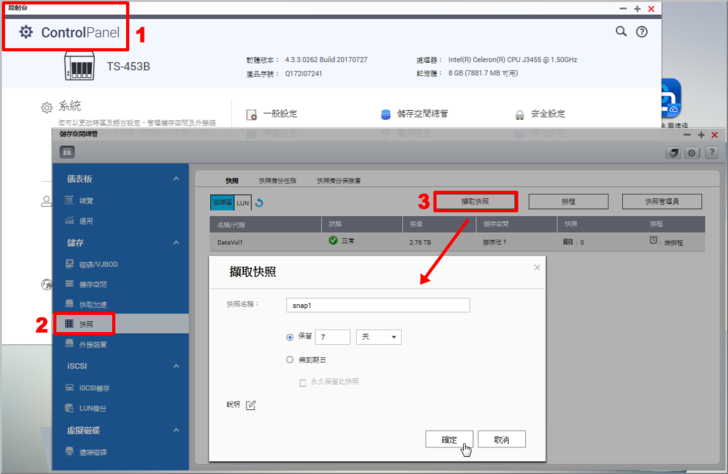The width and height of the screenshot is (728, 474).
Task: Click the 擷取快照 take snapshot button
Action: (x=475, y=201)
